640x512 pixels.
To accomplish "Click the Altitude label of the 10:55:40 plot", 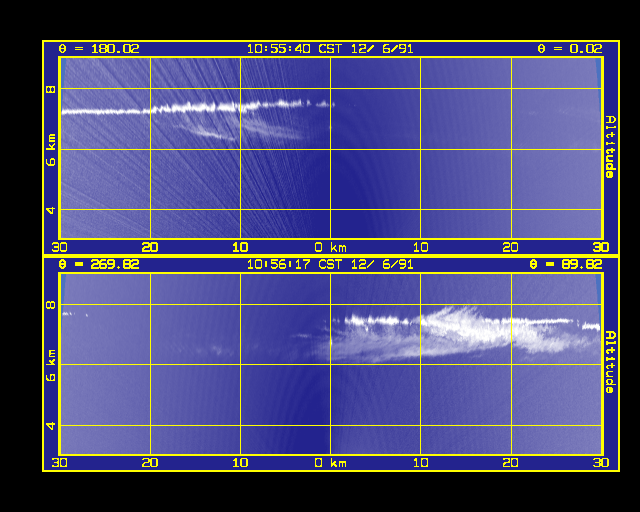I will (x=610, y=147).
